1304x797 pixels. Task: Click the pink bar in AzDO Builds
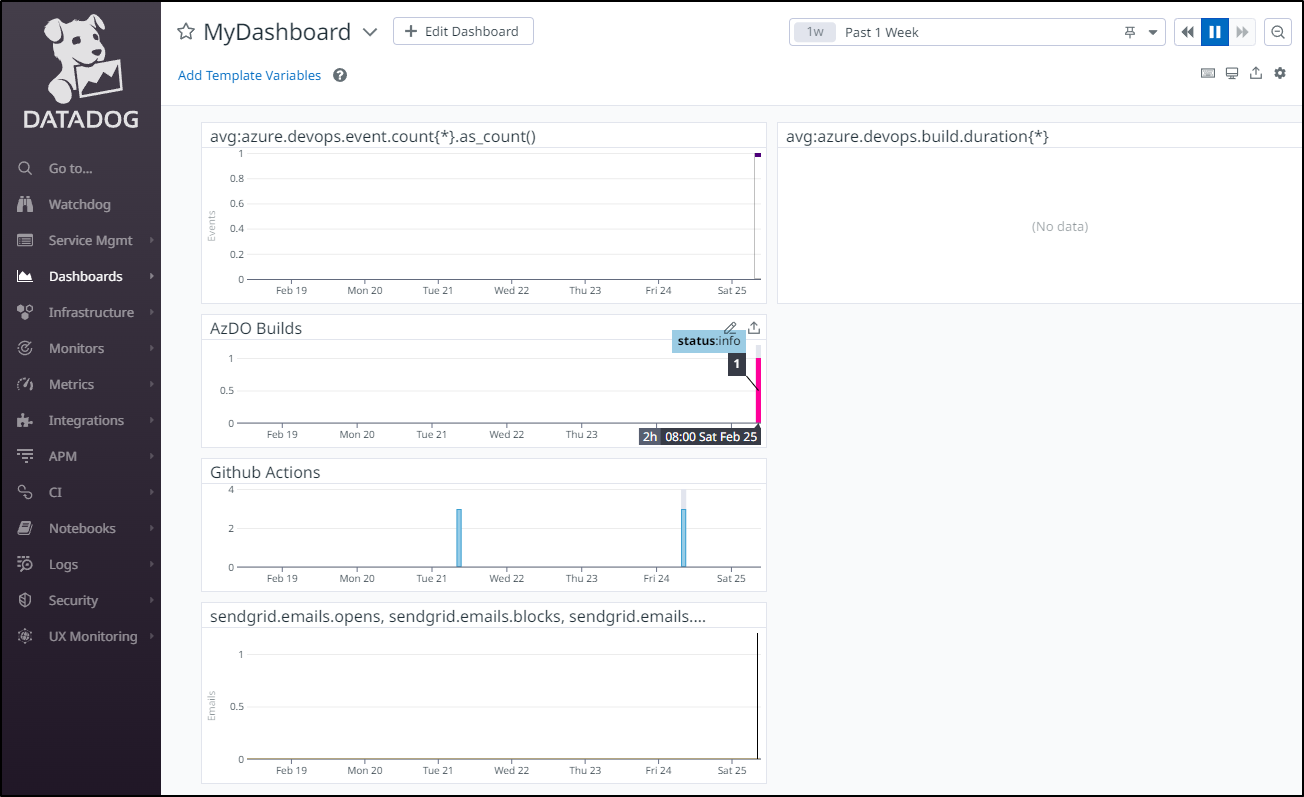point(758,390)
